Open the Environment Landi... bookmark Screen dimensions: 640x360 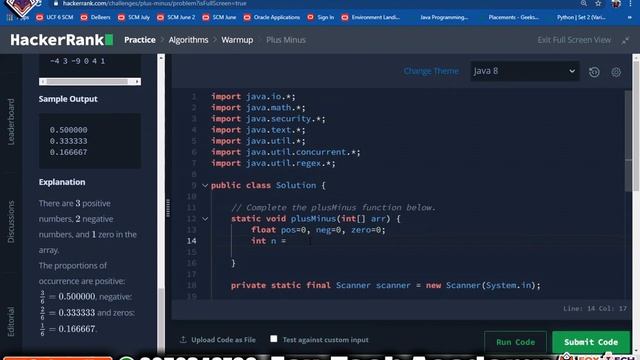370,18
